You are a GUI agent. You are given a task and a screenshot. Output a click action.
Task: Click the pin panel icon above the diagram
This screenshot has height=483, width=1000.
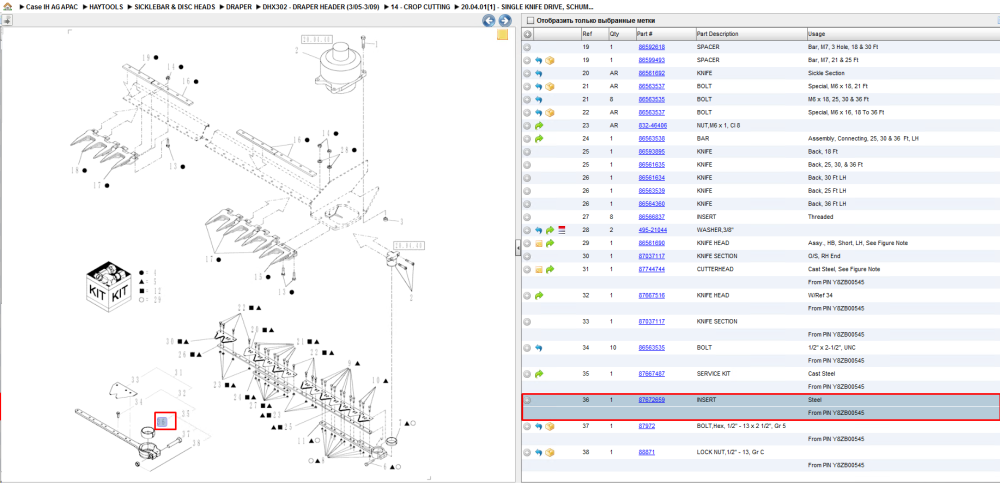pyautogui.click(x=7, y=20)
